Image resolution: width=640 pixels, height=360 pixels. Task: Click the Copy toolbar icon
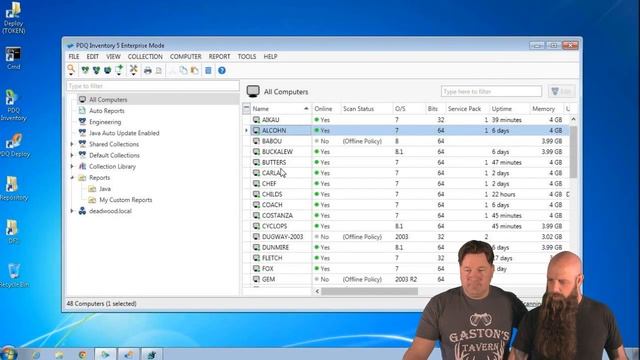(183, 71)
